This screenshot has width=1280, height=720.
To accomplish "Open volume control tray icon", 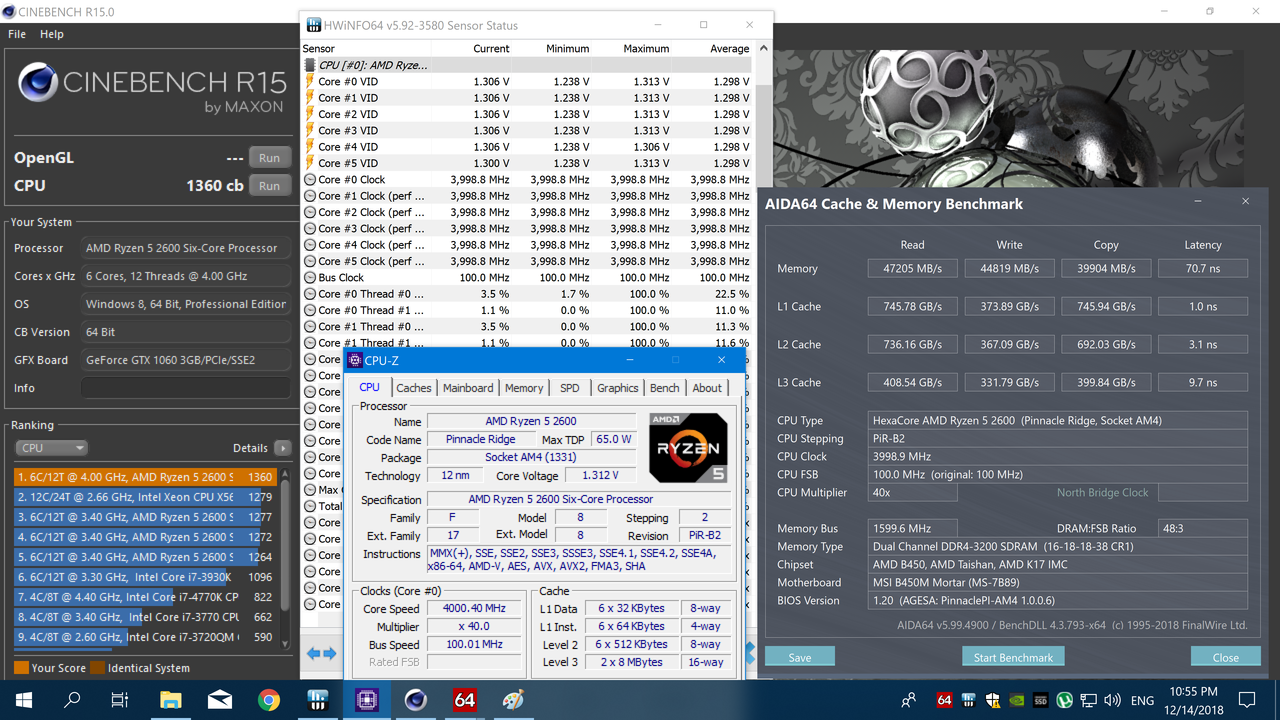I will click(1112, 700).
